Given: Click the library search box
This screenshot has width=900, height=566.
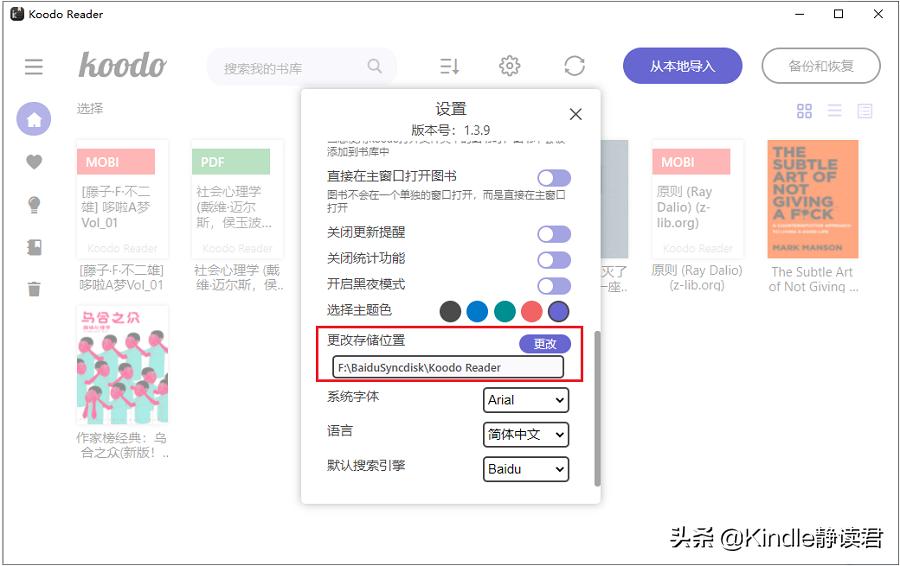Looking at the screenshot, I should pyautogui.click(x=301, y=67).
